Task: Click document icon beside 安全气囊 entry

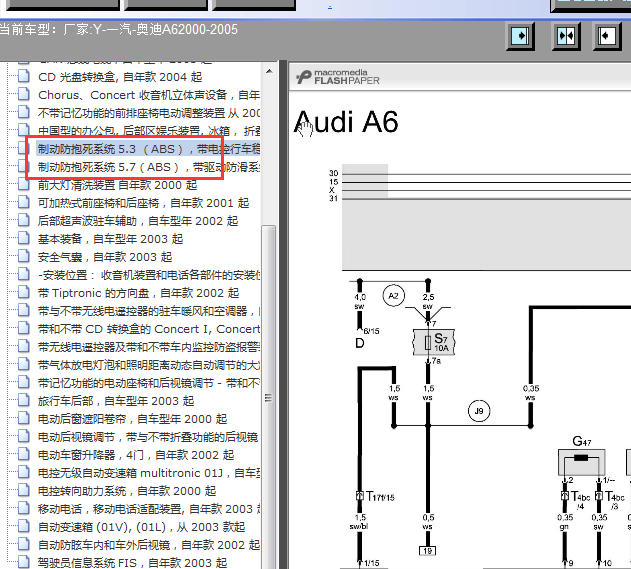Action: (24, 256)
